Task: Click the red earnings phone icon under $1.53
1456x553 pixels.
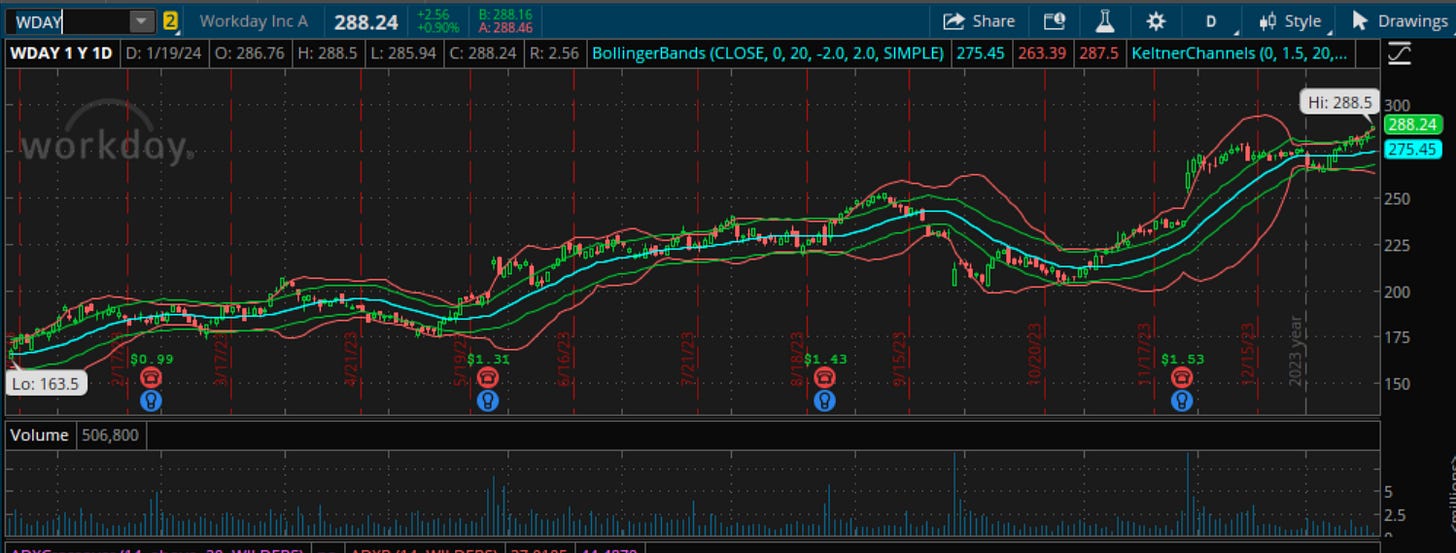Action: tap(1182, 377)
